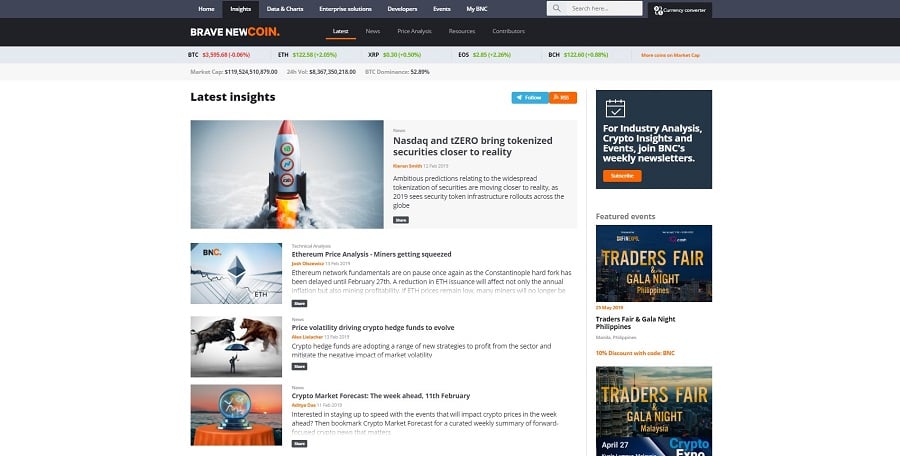
Task: Subscribe to BNC's weekly newsletter
Action: pos(621,176)
